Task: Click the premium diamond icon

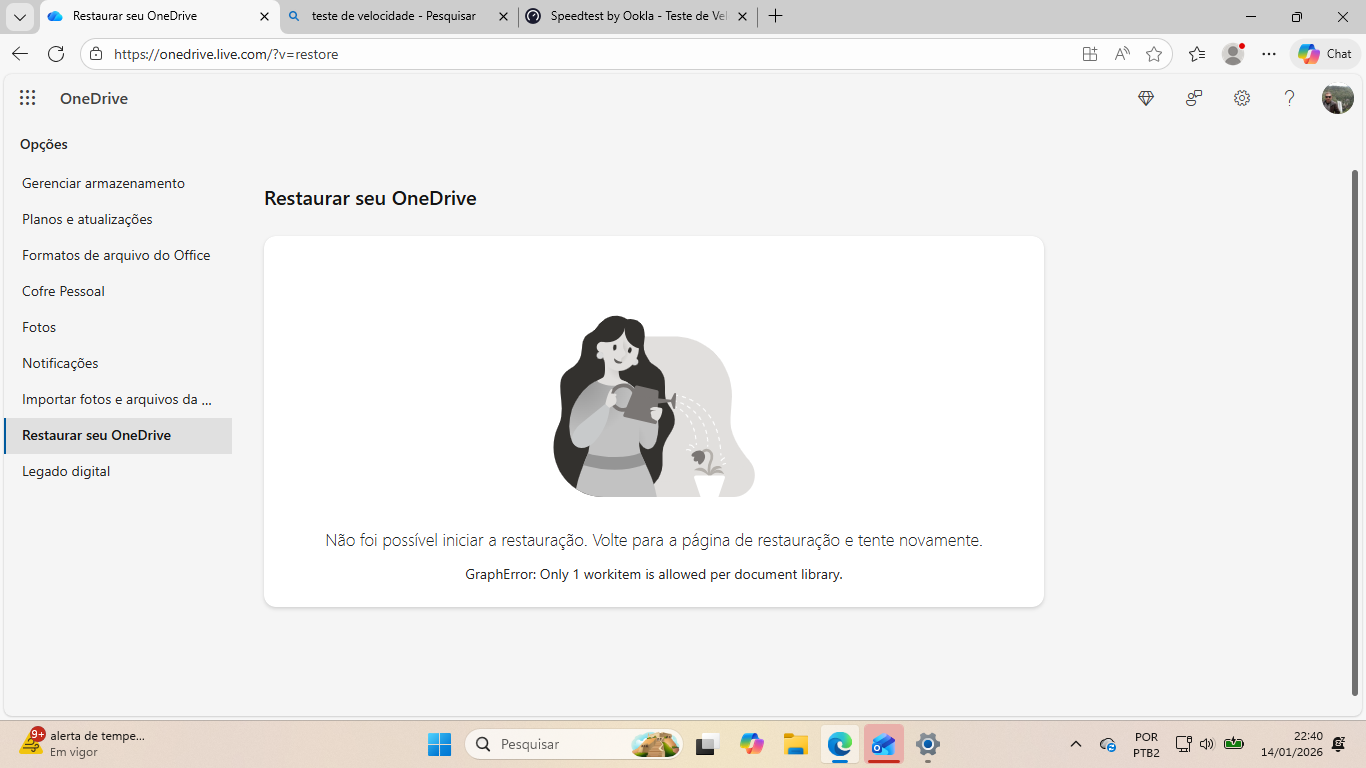Action: point(1146,98)
